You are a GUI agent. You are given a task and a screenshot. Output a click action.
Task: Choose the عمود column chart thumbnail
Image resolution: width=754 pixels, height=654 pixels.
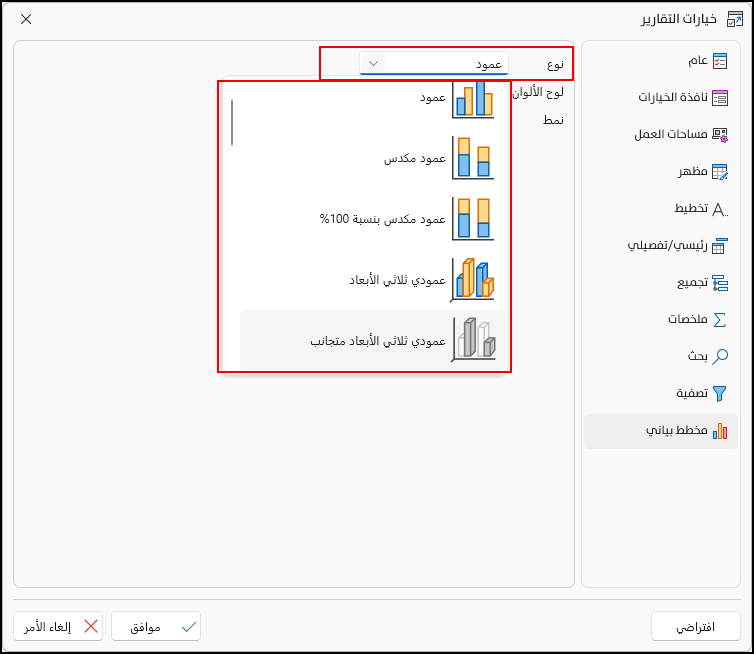point(473,100)
